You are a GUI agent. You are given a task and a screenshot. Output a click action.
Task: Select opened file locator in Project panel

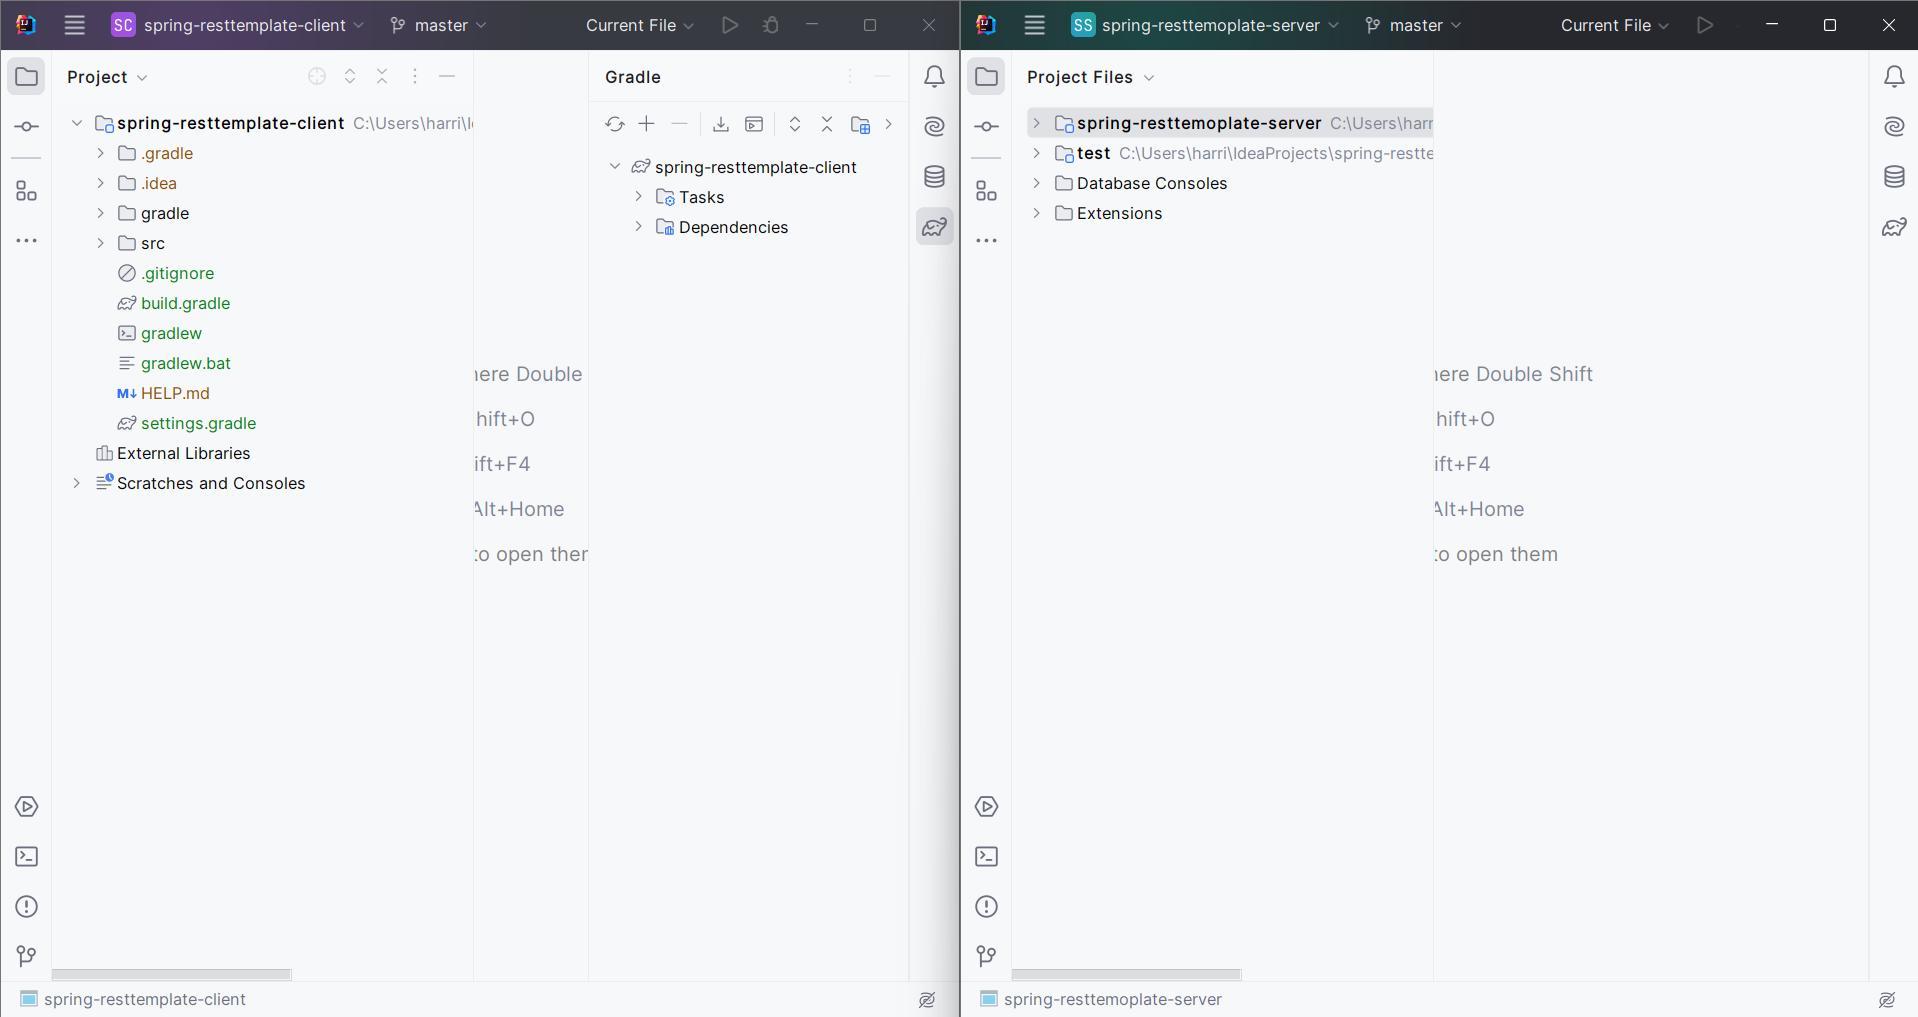click(317, 77)
